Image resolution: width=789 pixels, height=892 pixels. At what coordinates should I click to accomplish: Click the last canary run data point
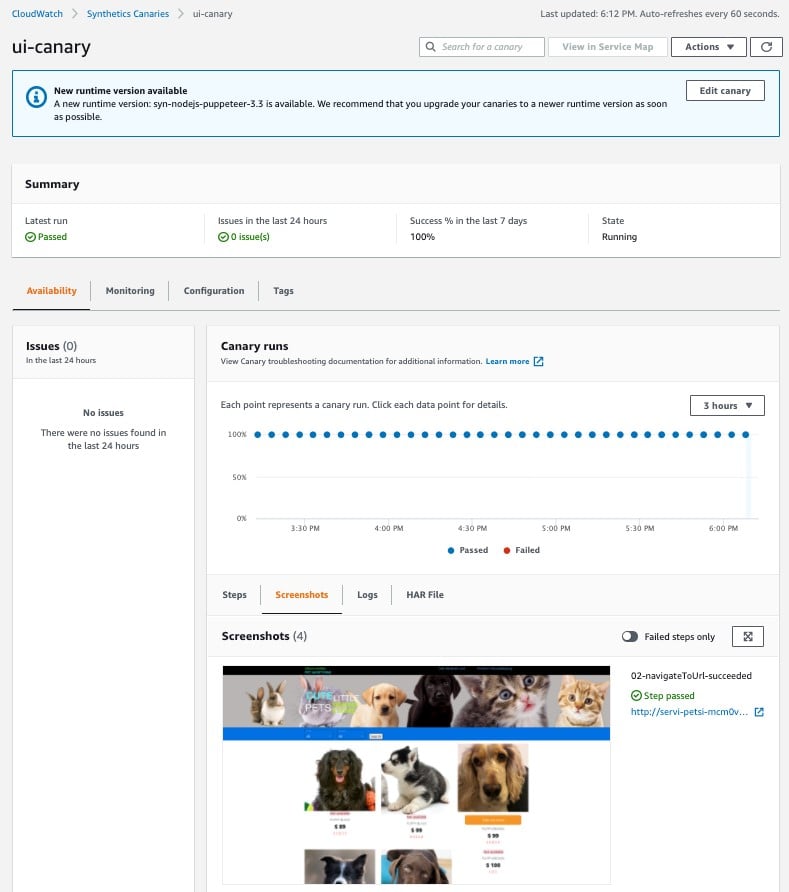745,435
